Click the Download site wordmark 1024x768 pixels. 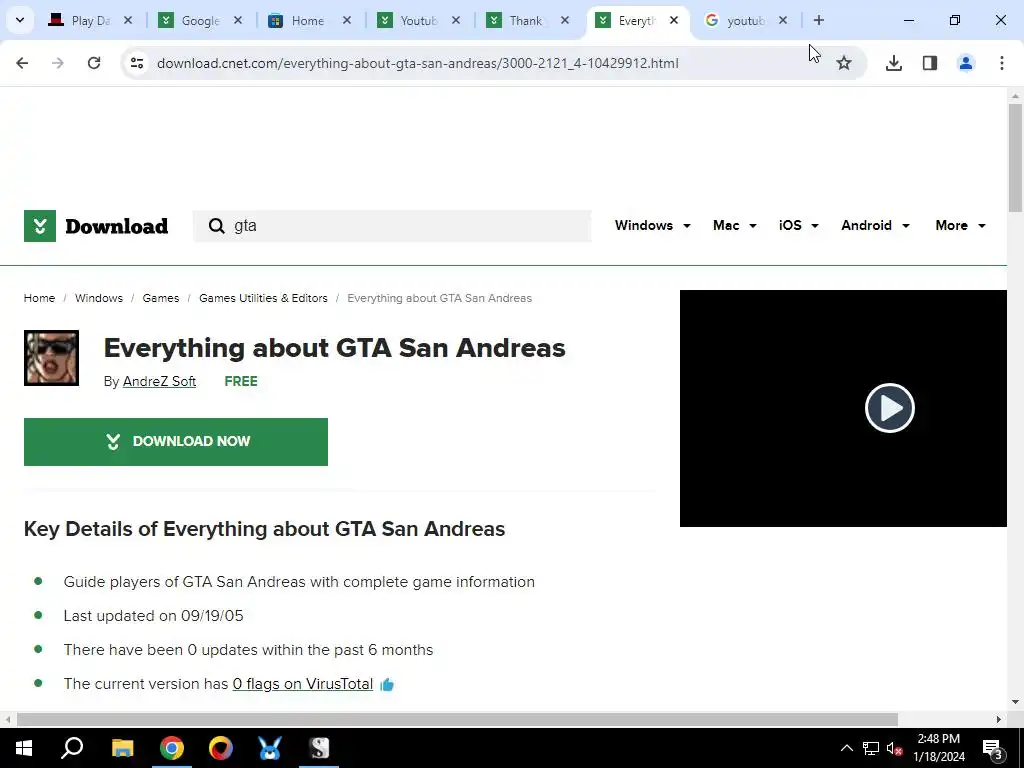pos(116,227)
